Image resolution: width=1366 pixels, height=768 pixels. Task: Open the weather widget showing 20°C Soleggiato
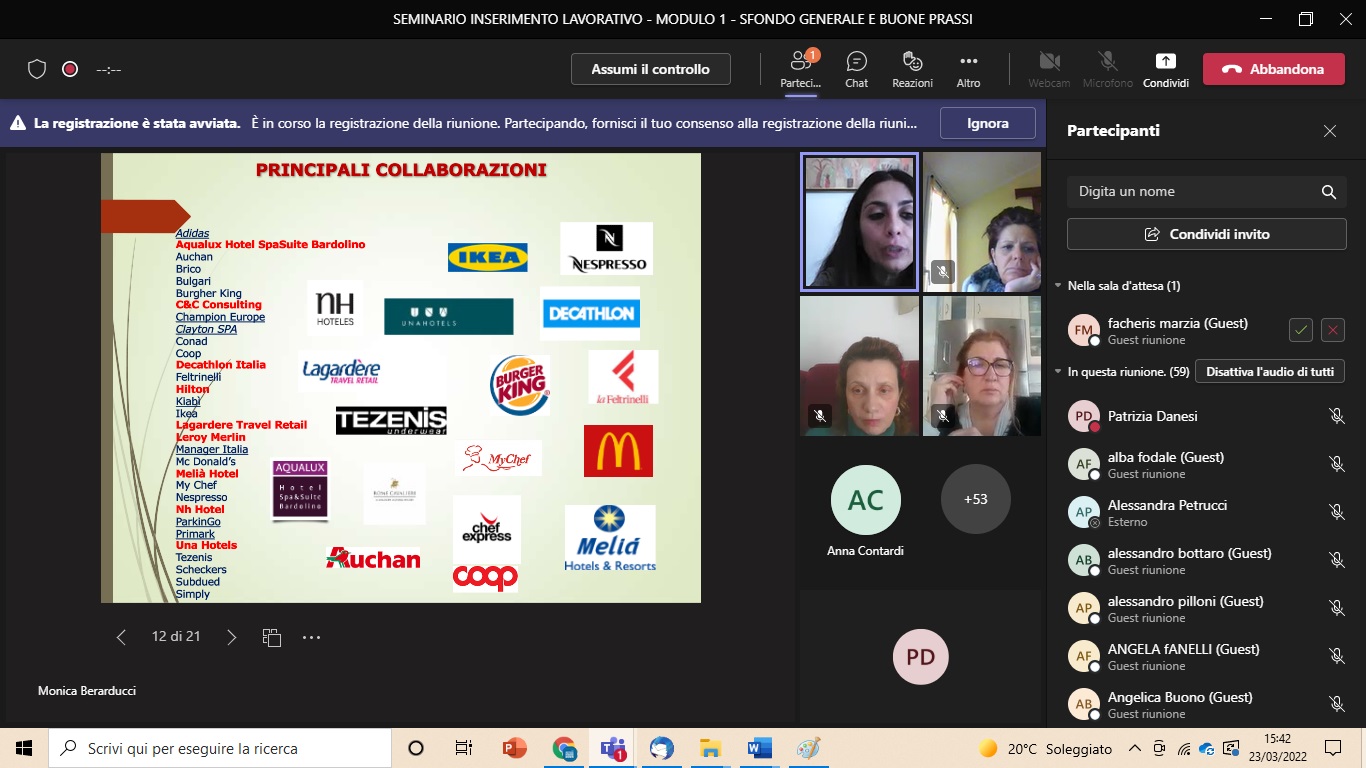1045,748
